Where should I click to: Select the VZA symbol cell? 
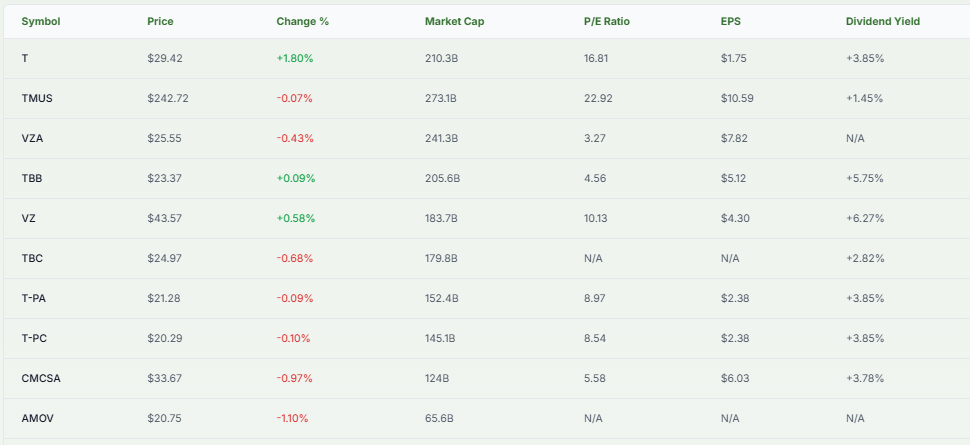pyautogui.click(x=32, y=139)
